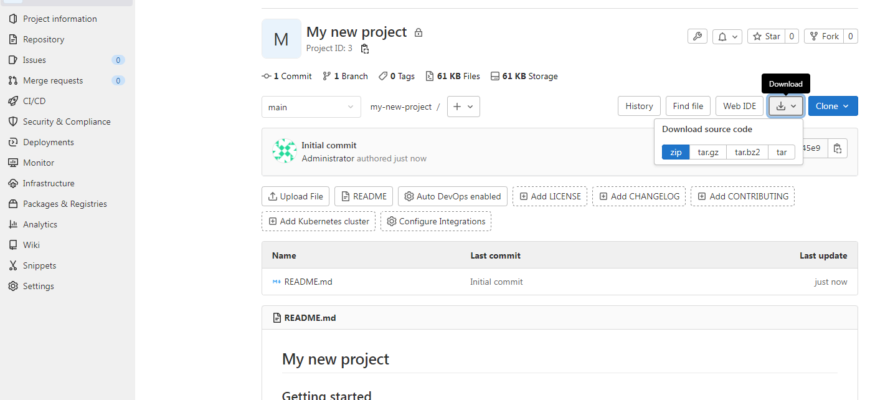The width and height of the screenshot is (870, 400).
Task: Open my-new-project breadcrumb path
Action: click(x=401, y=107)
